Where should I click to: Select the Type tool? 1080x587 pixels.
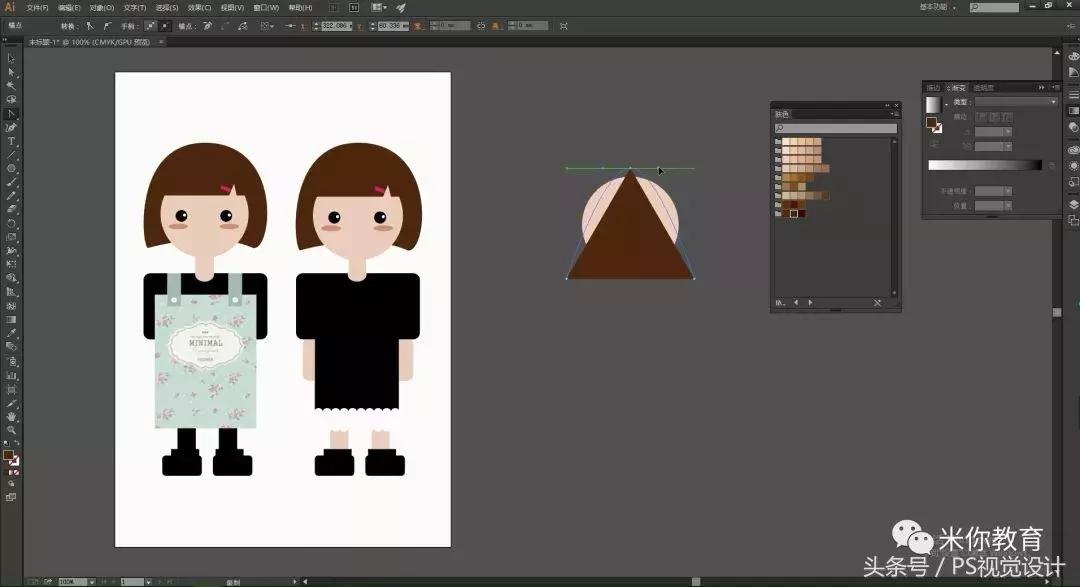pos(11,141)
